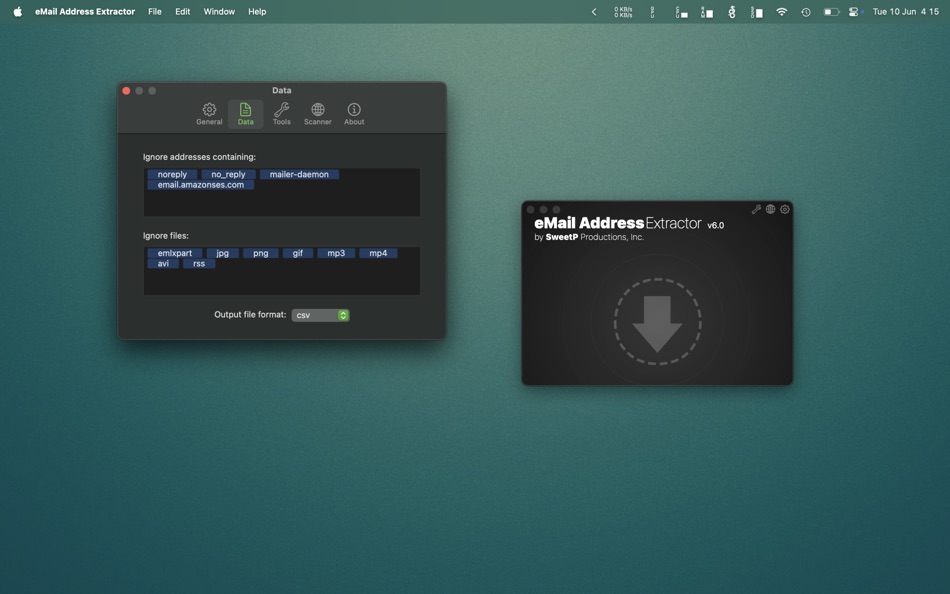This screenshot has height=594, width=950.
Task: Select the noreply ignore token
Action: (172, 175)
